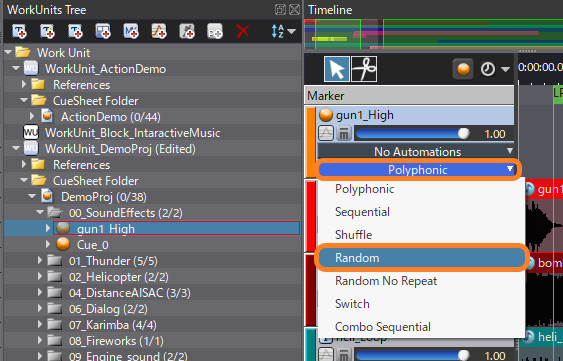Open the dropdown arrow beside the clock icon
563x361 pixels.
[506, 69]
